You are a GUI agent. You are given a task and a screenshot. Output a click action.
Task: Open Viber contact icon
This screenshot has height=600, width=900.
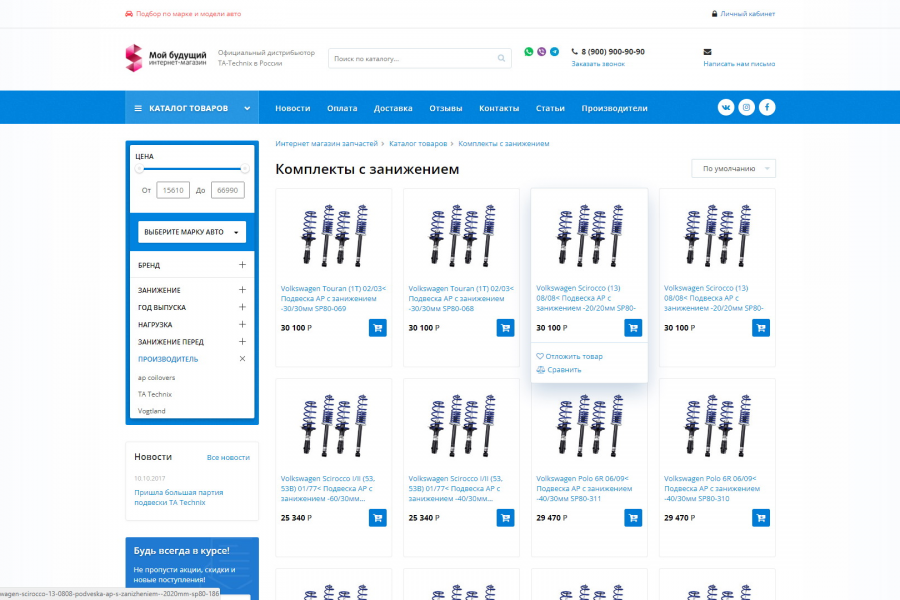541,52
